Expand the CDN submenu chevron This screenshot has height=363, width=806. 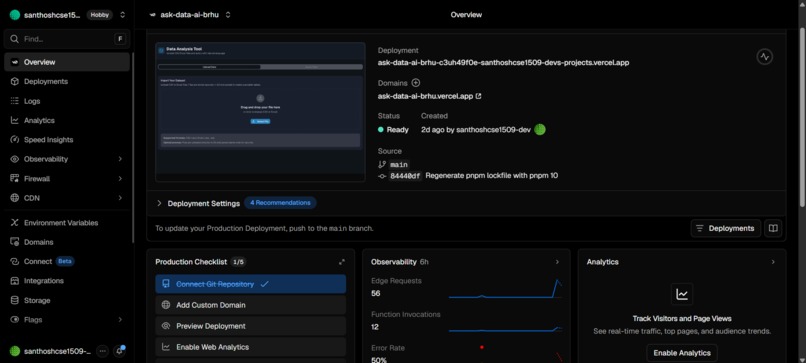[x=120, y=198]
